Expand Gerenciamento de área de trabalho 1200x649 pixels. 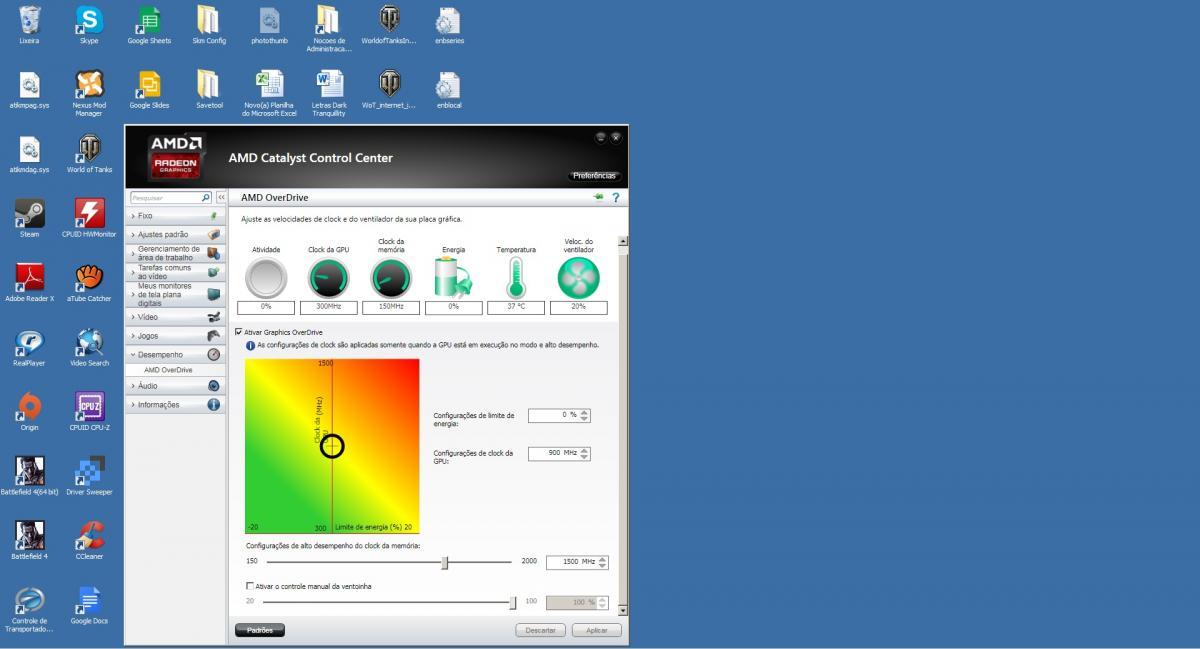[x=176, y=253]
